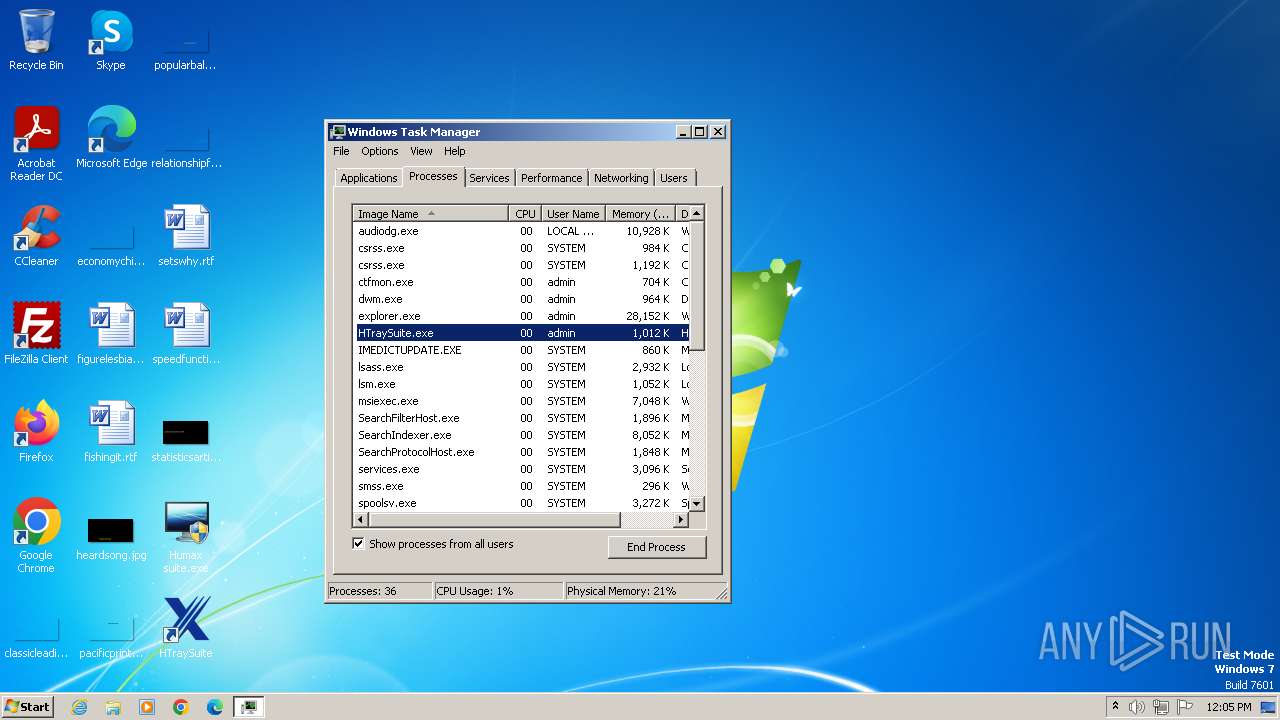Select the SearchIndexer.exe process
The image size is (1280, 720).
point(521,435)
